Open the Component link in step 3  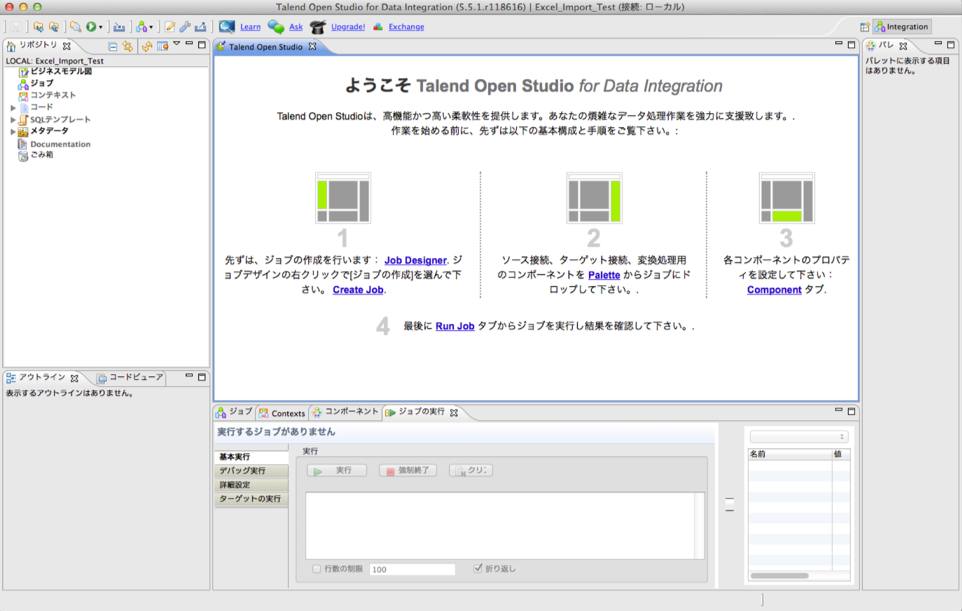774,290
